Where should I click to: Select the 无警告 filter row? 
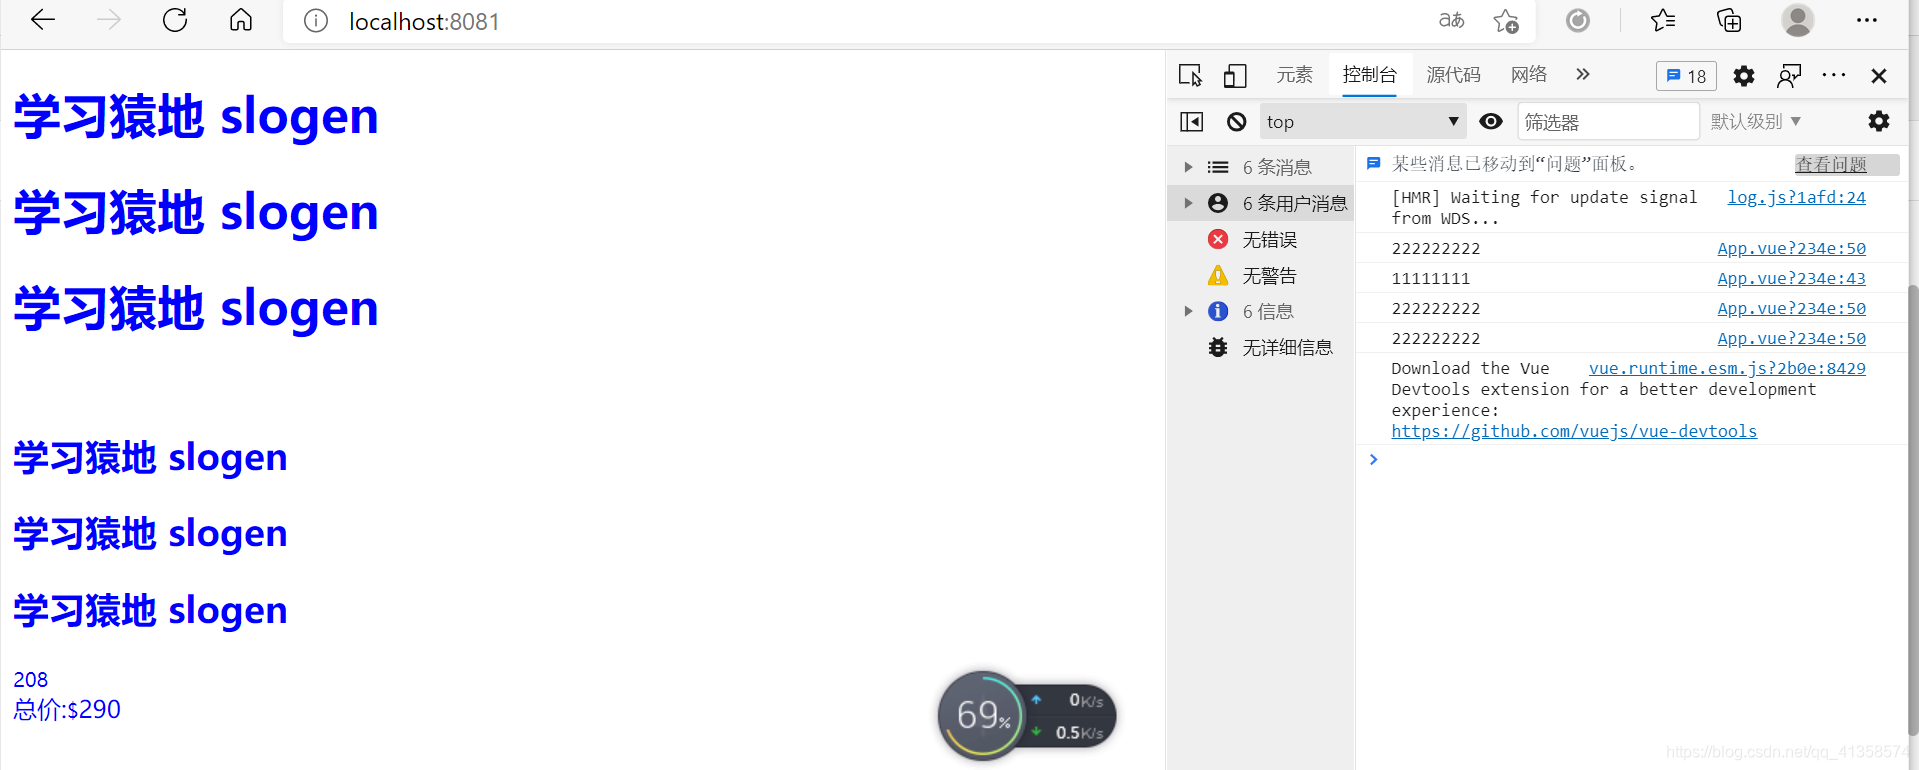(1261, 275)
